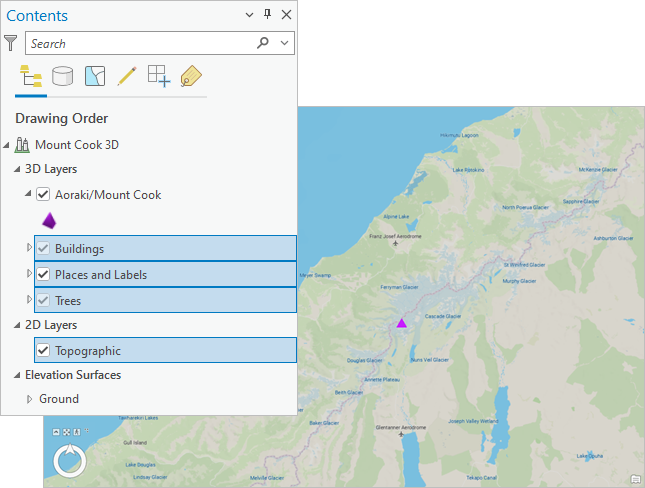Toggle Places and Labels layer visibility

pos(43,274)
